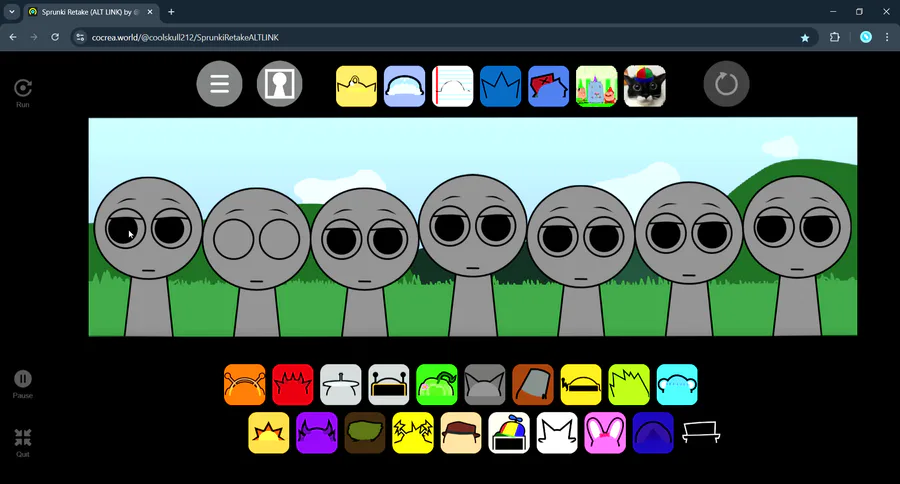This screenshot has width=900, height=484.
Task: Pick the bright green apple-like character icon
Action: point(437,385)
